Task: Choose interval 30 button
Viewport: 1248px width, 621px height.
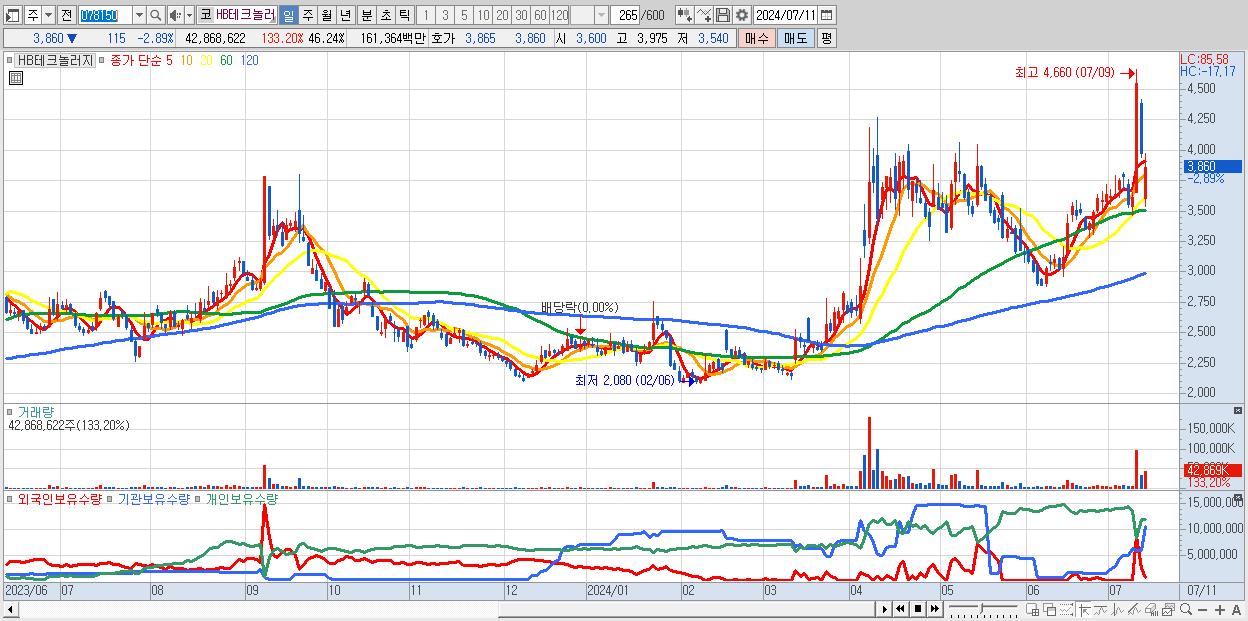Action: pos(521,15)
